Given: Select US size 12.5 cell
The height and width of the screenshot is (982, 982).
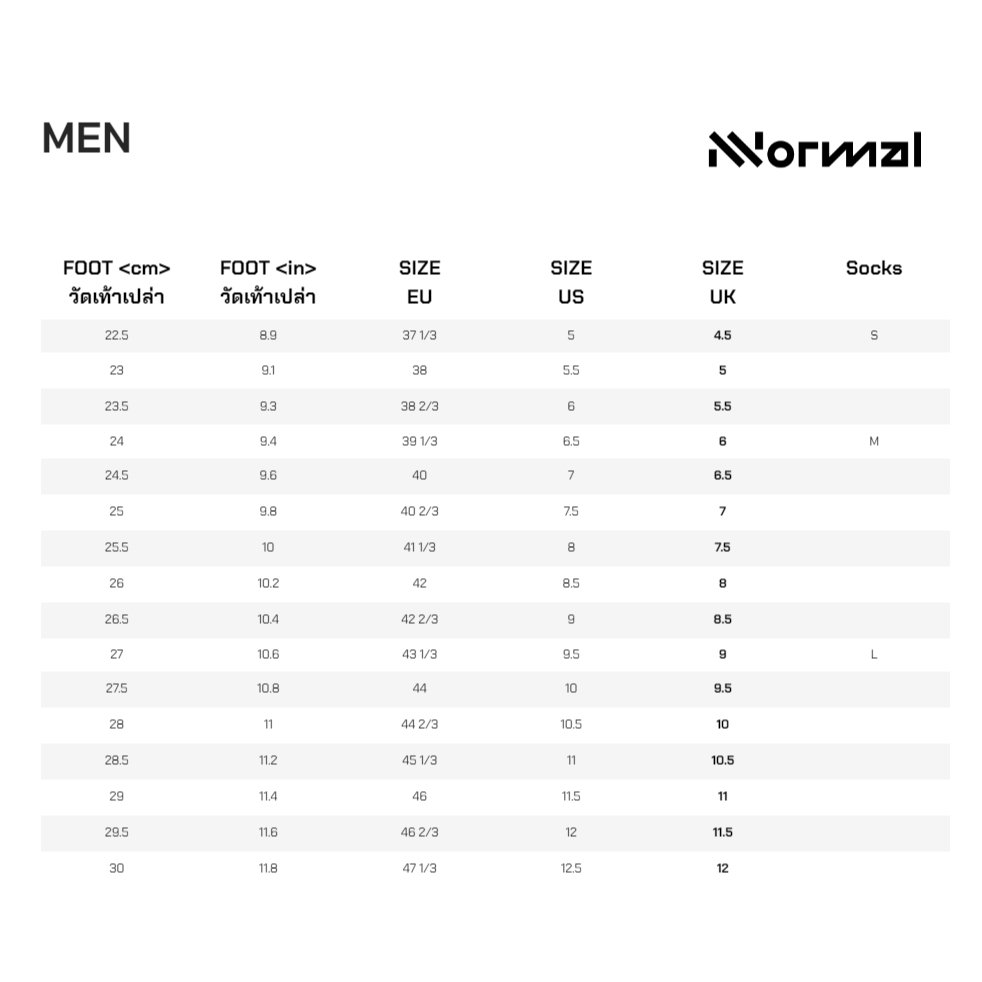Looking at the screenshot, I should [571, 868].
